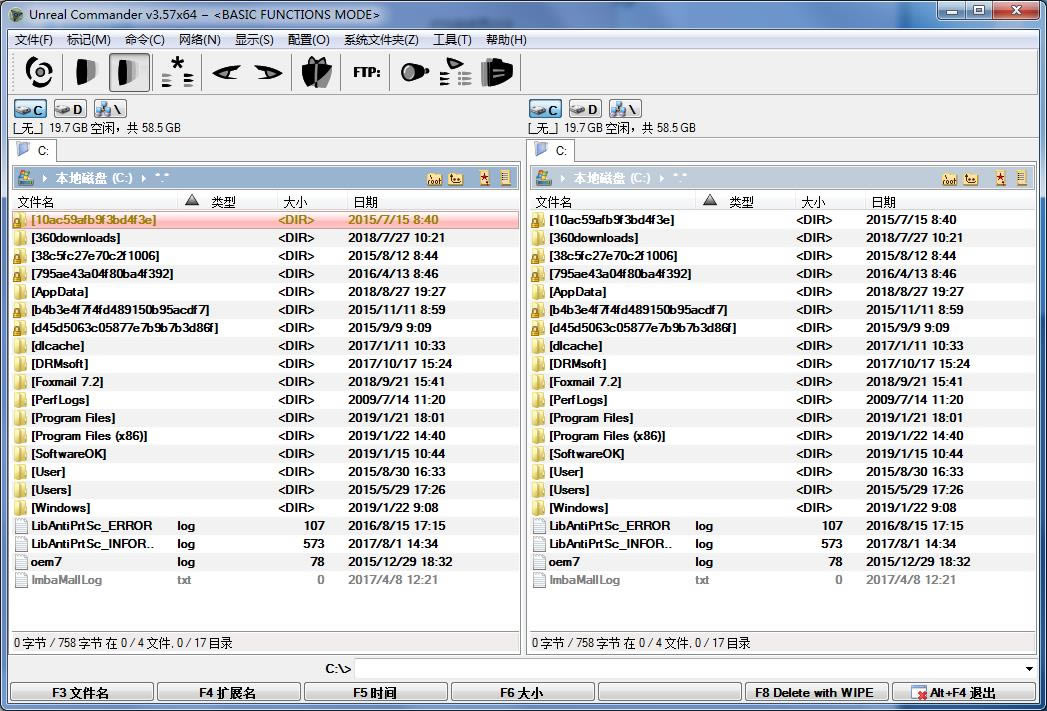
Task: Click the root folder icon in left path bar
Action: click(x=434, y=178)
